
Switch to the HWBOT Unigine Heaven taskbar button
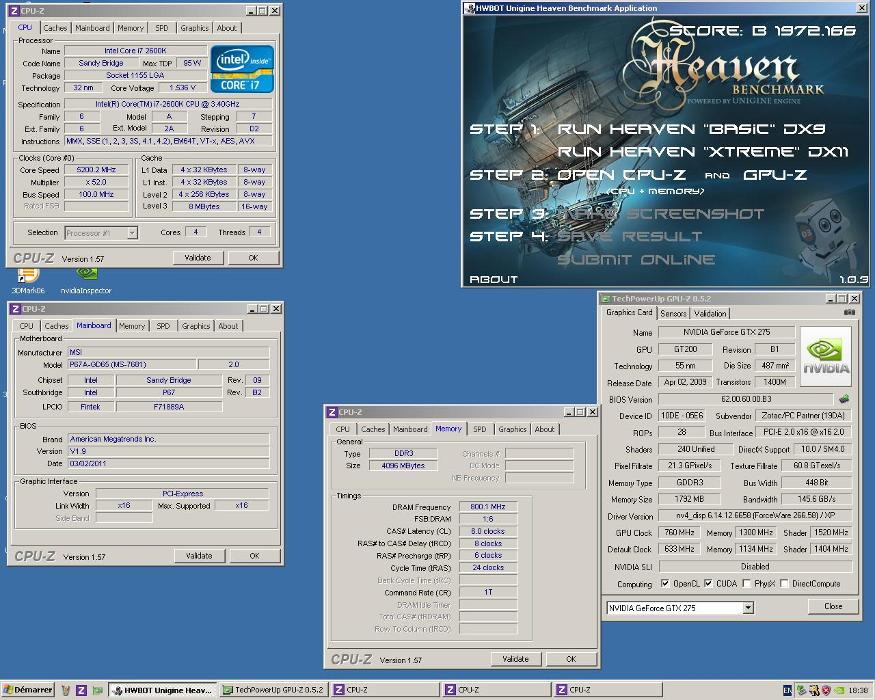(162, 691)
